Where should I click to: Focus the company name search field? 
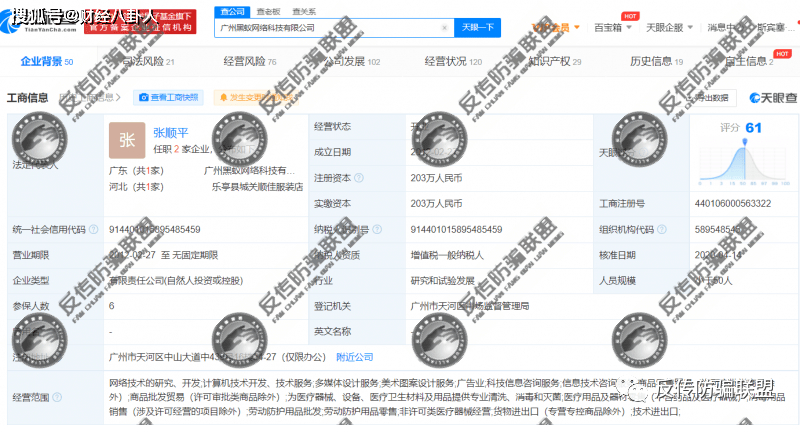click(x=329, y=28)
